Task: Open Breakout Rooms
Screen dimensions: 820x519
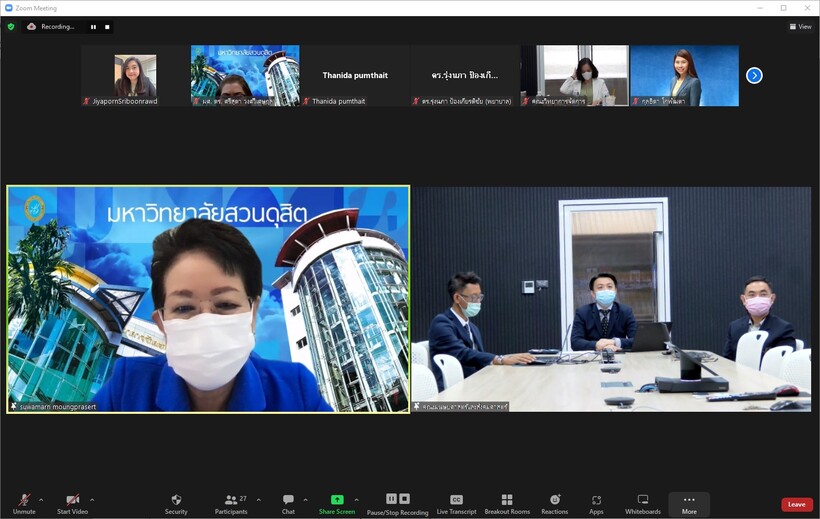Action: [x=507, y=504]
